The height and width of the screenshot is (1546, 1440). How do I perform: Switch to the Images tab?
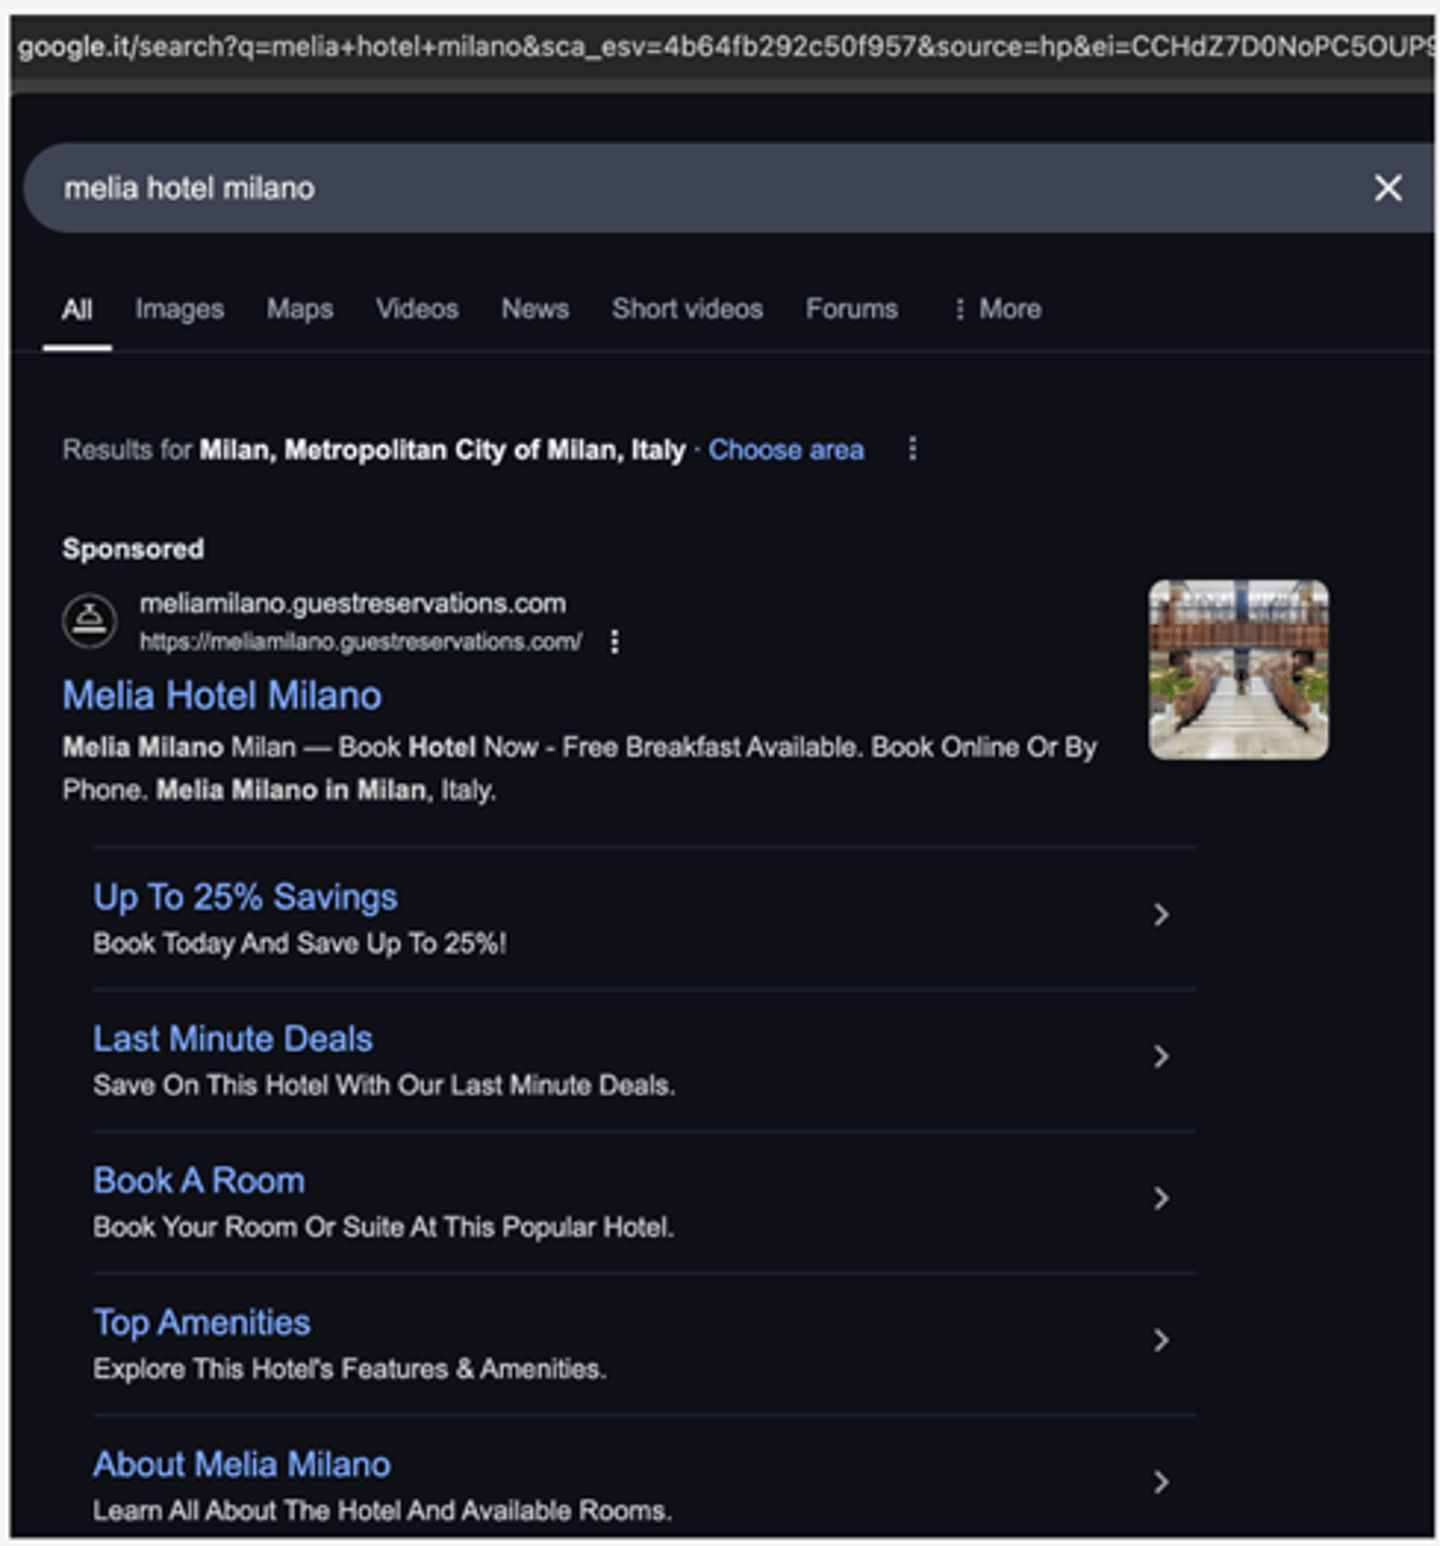(180, 310)
